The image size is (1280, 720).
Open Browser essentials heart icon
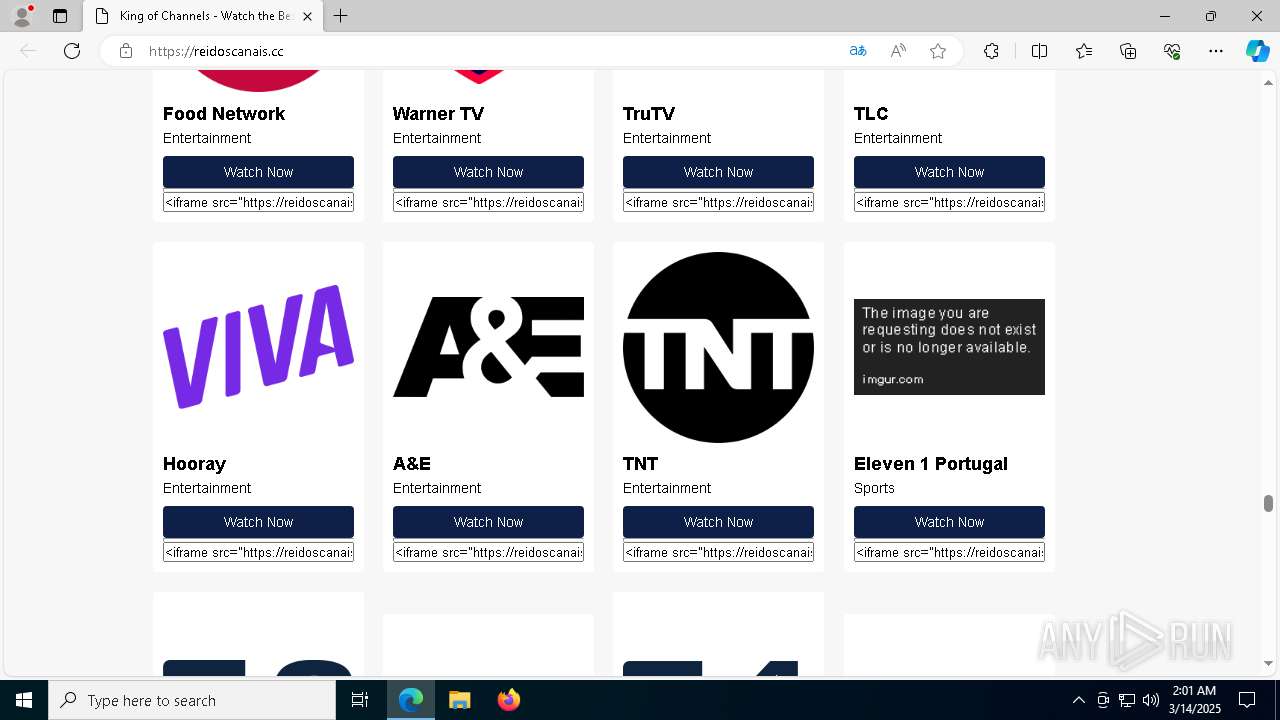point(1172,51)
